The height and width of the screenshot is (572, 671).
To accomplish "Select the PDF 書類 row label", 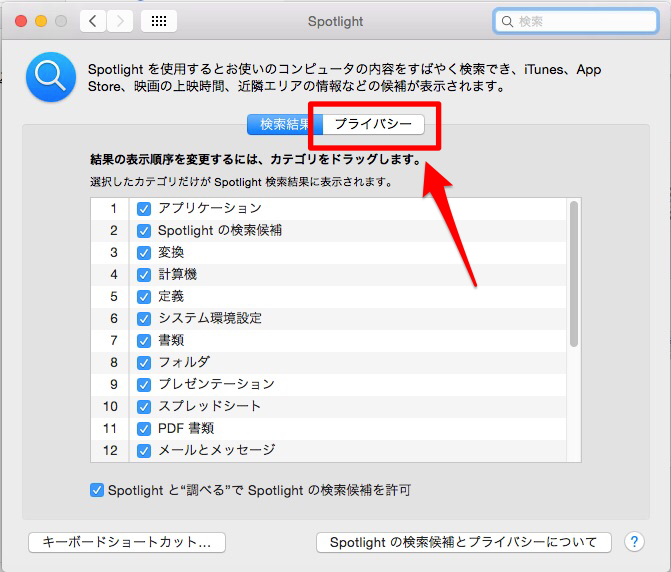I will [x=186, y=428].
